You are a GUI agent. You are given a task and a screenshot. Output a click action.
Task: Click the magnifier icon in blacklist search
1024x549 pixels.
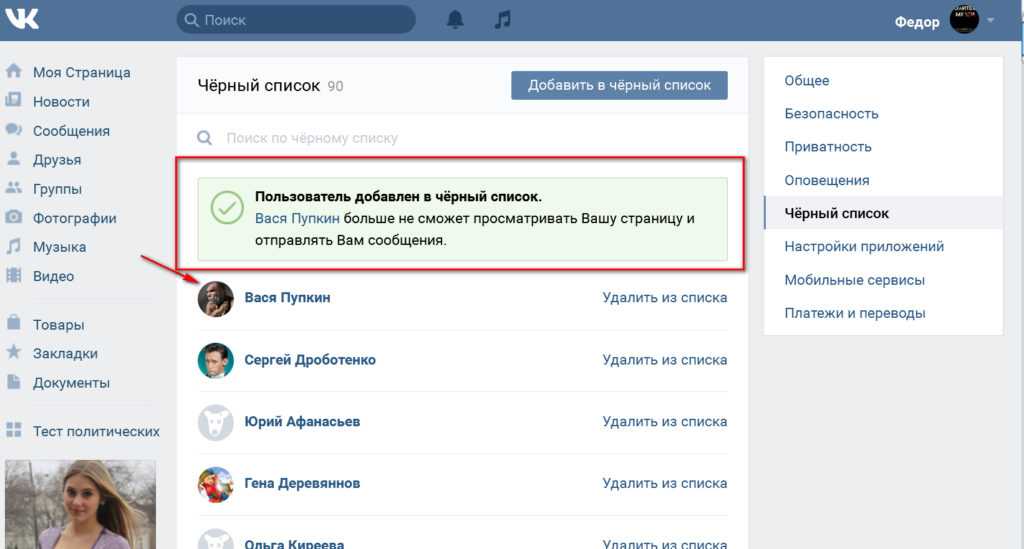pos(204,138)
